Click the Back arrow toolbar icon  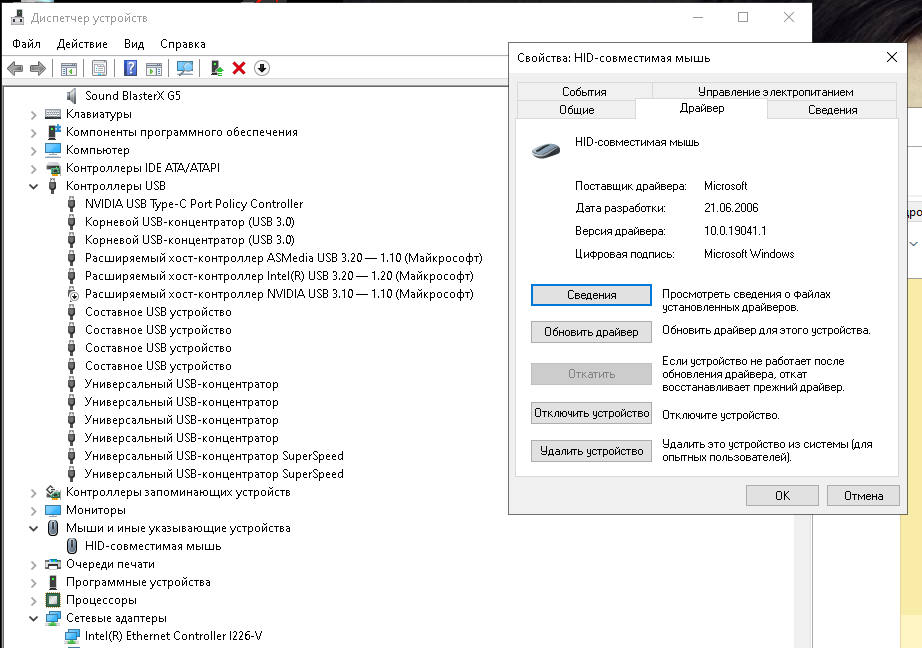(15, 68)
